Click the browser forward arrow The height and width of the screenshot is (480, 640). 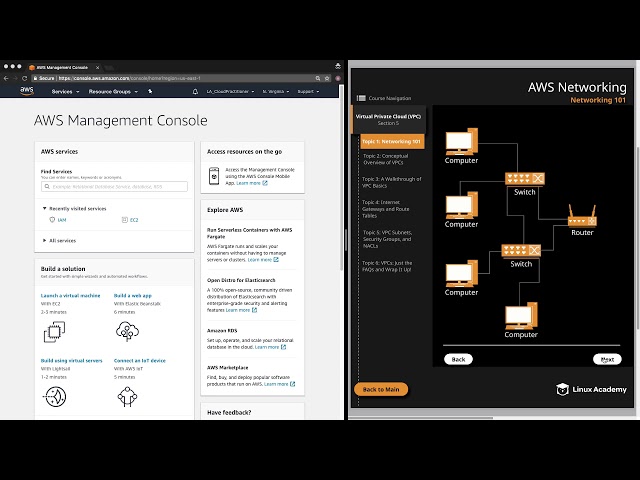click(x=15, y=78)
